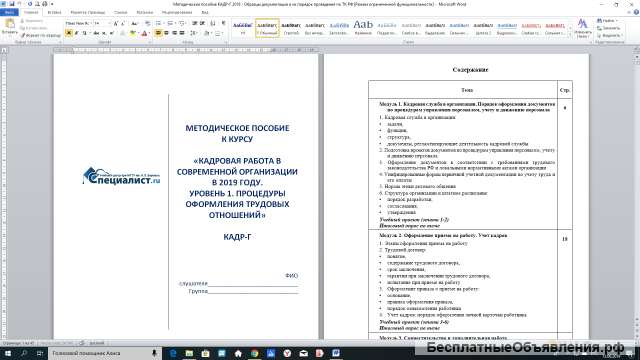Click the Paste (Вставить) clipboard icon
The image size is (640, 360).
(x=9, y=24)
